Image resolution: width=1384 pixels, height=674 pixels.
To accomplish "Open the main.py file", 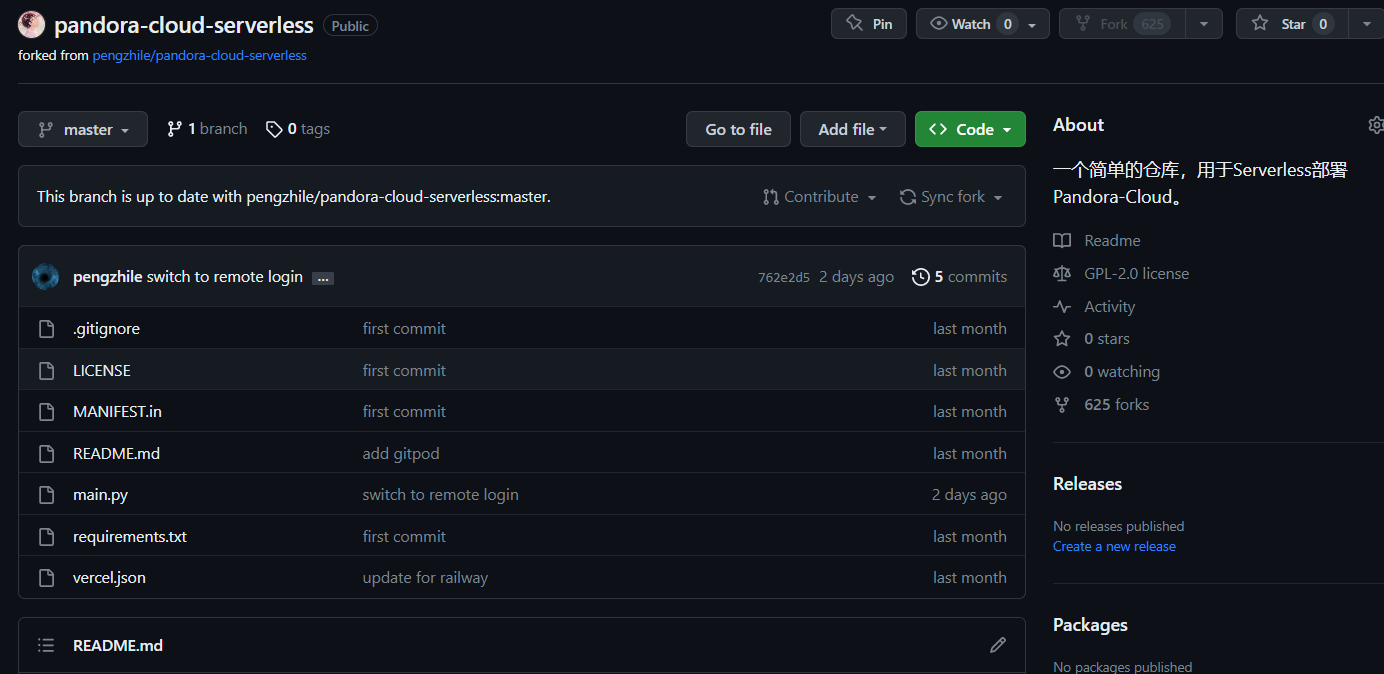I will click(x=100, y=494).
